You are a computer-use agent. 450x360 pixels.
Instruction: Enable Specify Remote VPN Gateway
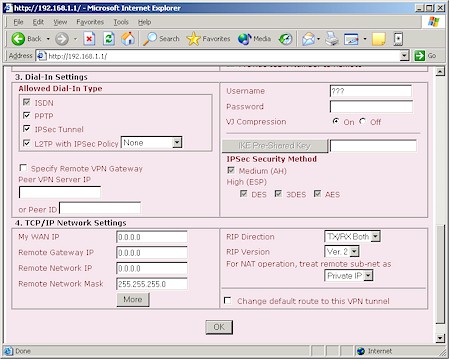point(23,167)
